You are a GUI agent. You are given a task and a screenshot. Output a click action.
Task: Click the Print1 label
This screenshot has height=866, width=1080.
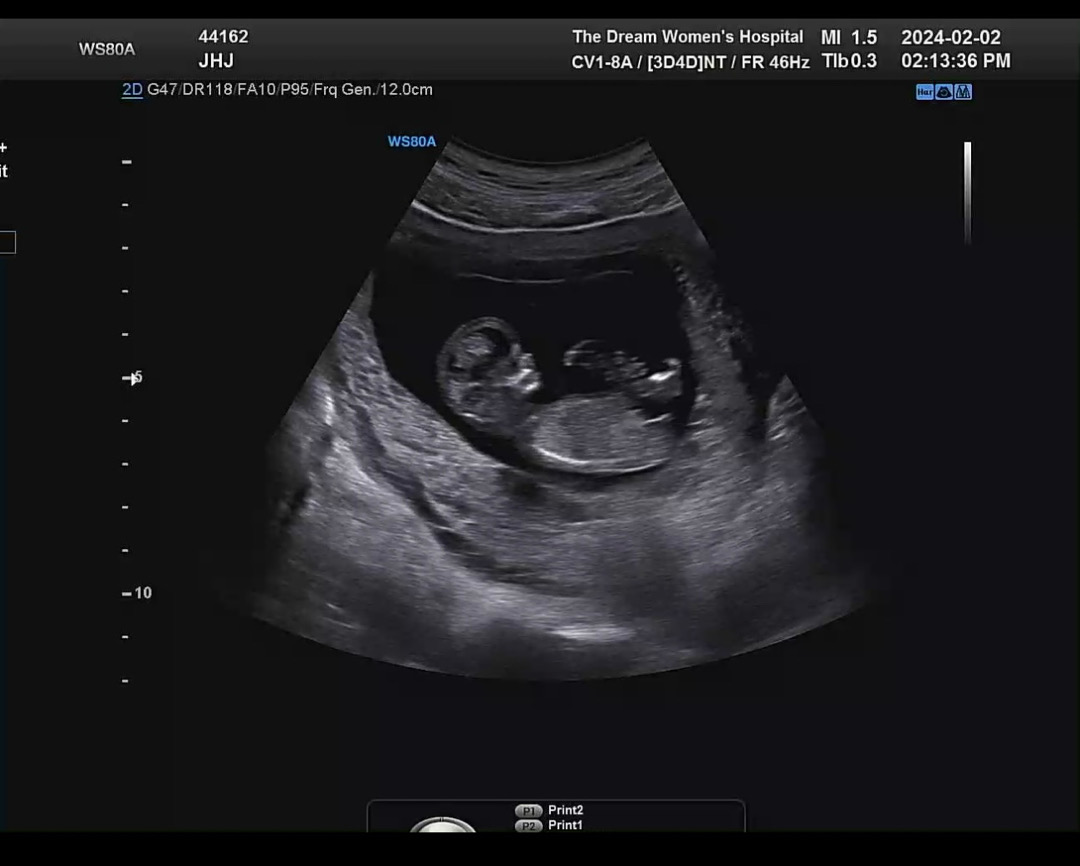coord(566,826)
